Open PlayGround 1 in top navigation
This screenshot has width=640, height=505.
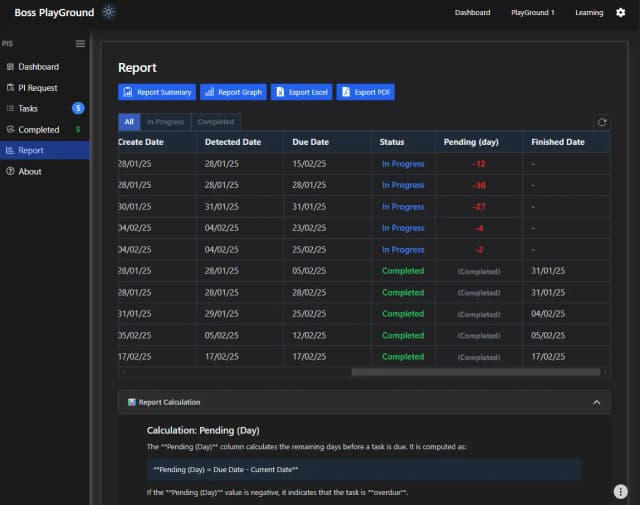click(532, 13)
